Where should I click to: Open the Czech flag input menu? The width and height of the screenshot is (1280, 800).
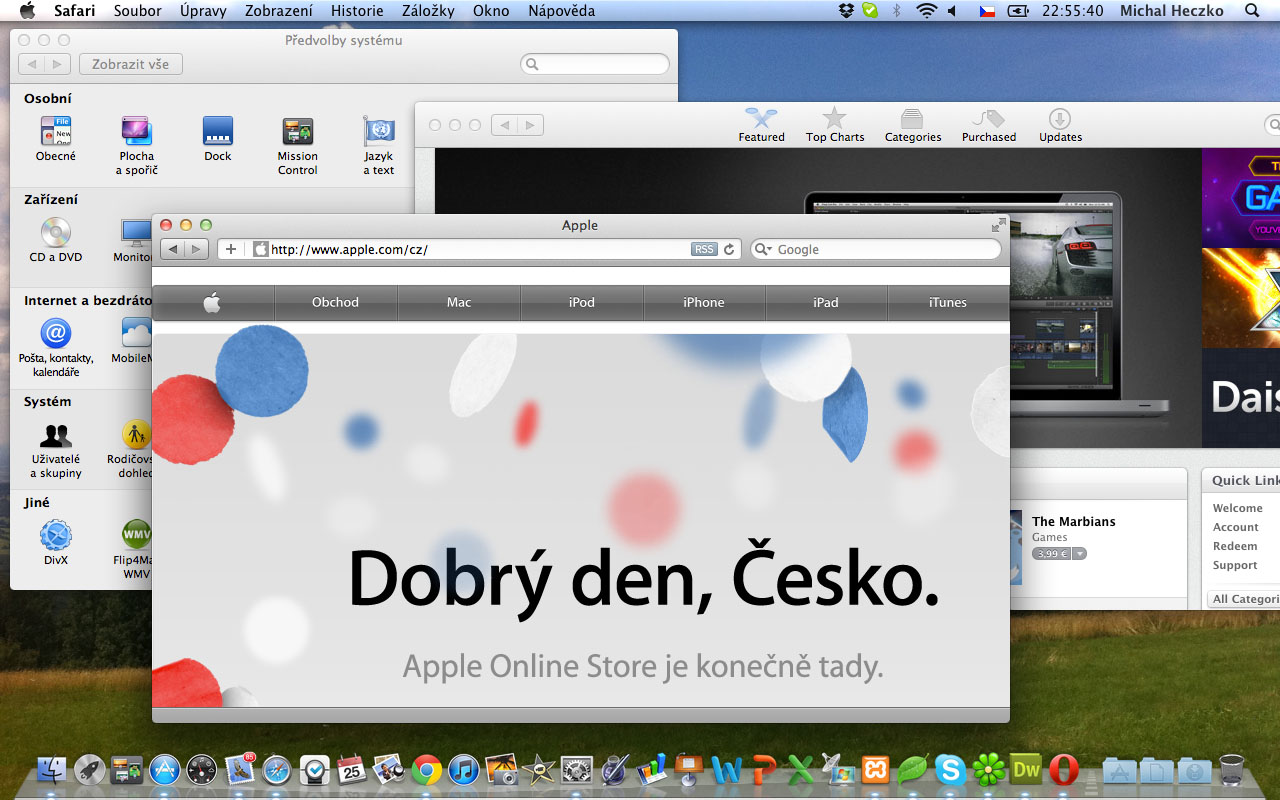tap(986, 11)
